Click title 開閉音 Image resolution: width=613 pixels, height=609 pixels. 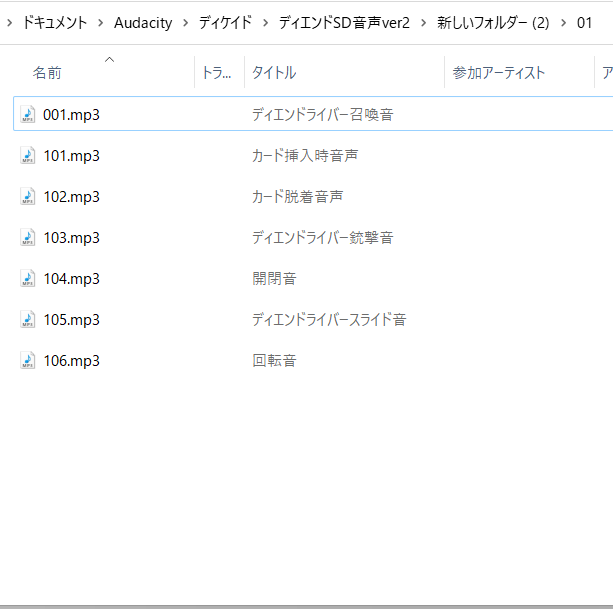(274, 279)
